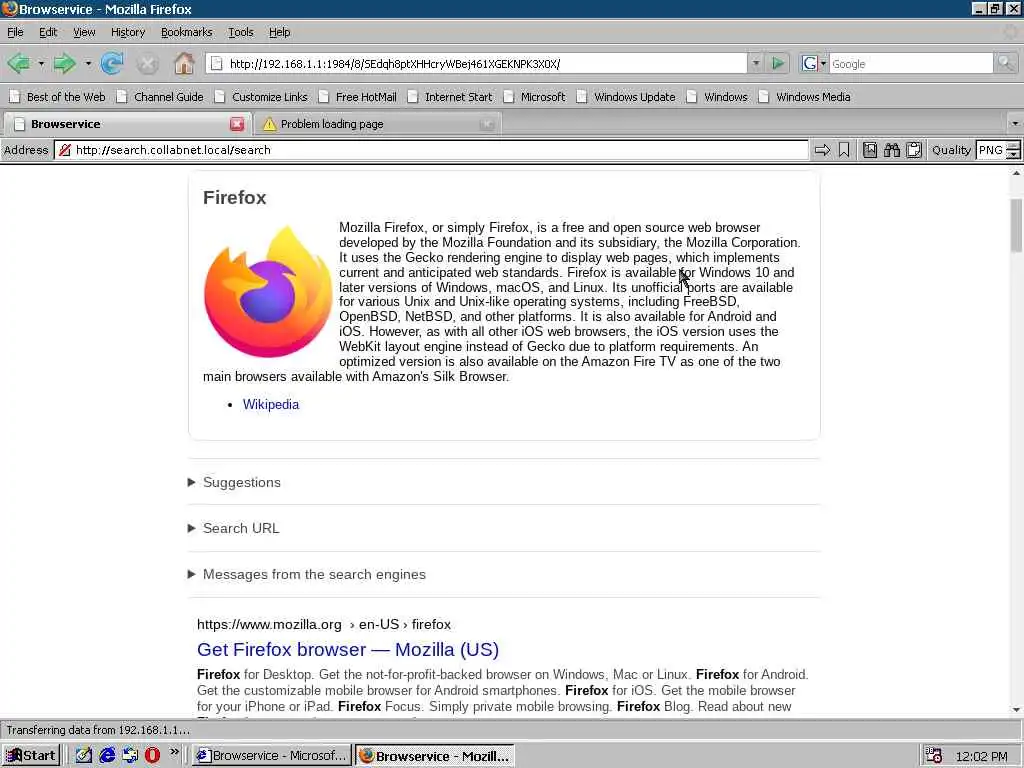The height and width of the screenshot is (768, 1024).
Task: Click the Firefox logo image in infobox
Action: pyautogui.click(x=268, y=291)
